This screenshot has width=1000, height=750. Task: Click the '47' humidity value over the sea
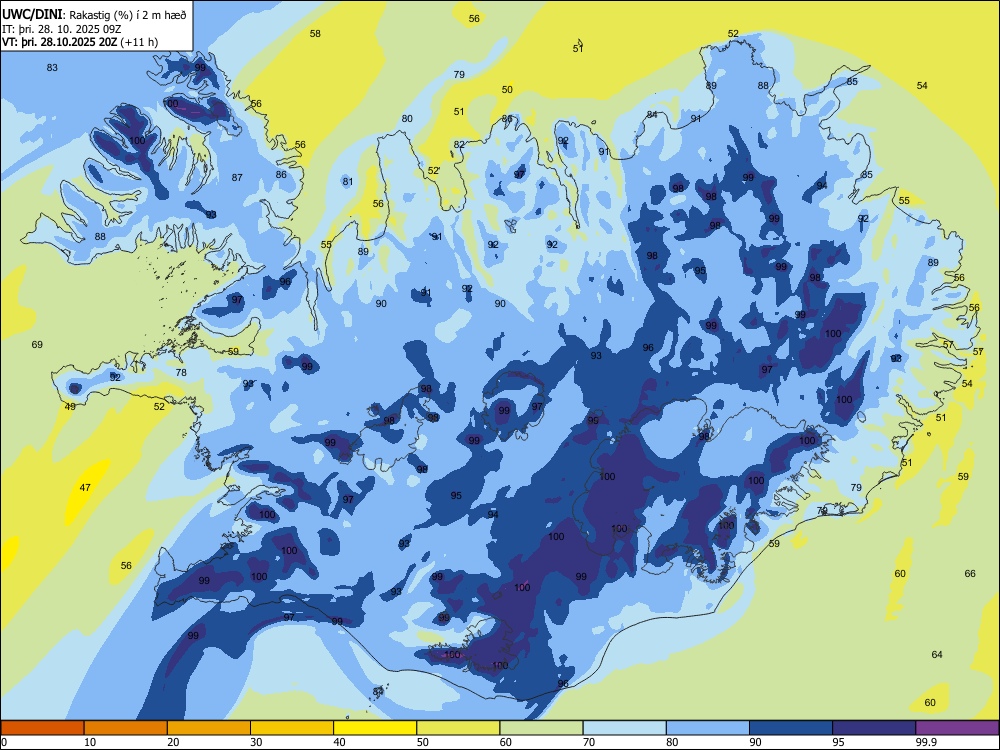[85, 488]
